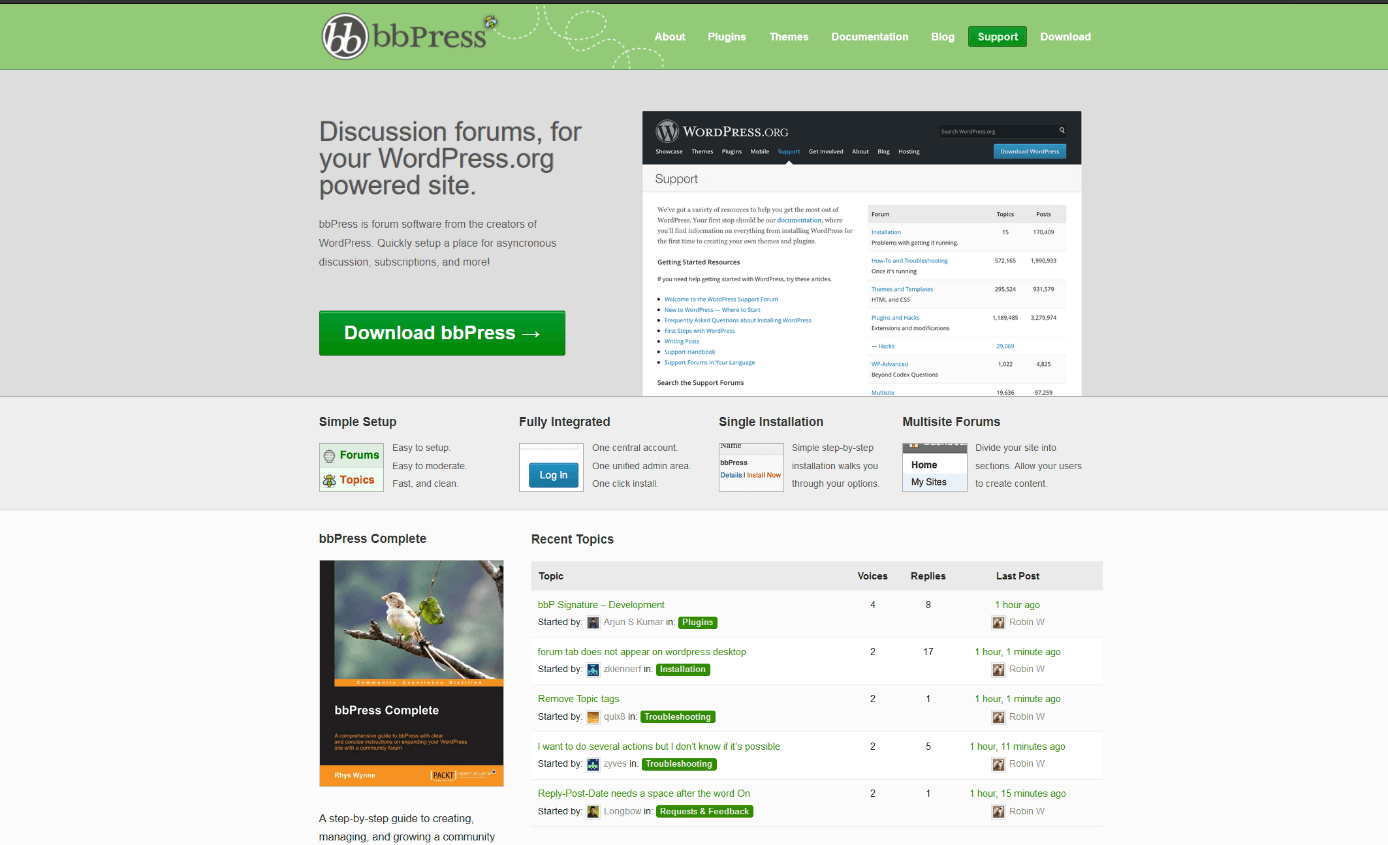Image resolution: width=1388 pixels, height=845 pixels.
Task: Click Arjun S Kumar's avatar icon
Action: pos(593,622)
